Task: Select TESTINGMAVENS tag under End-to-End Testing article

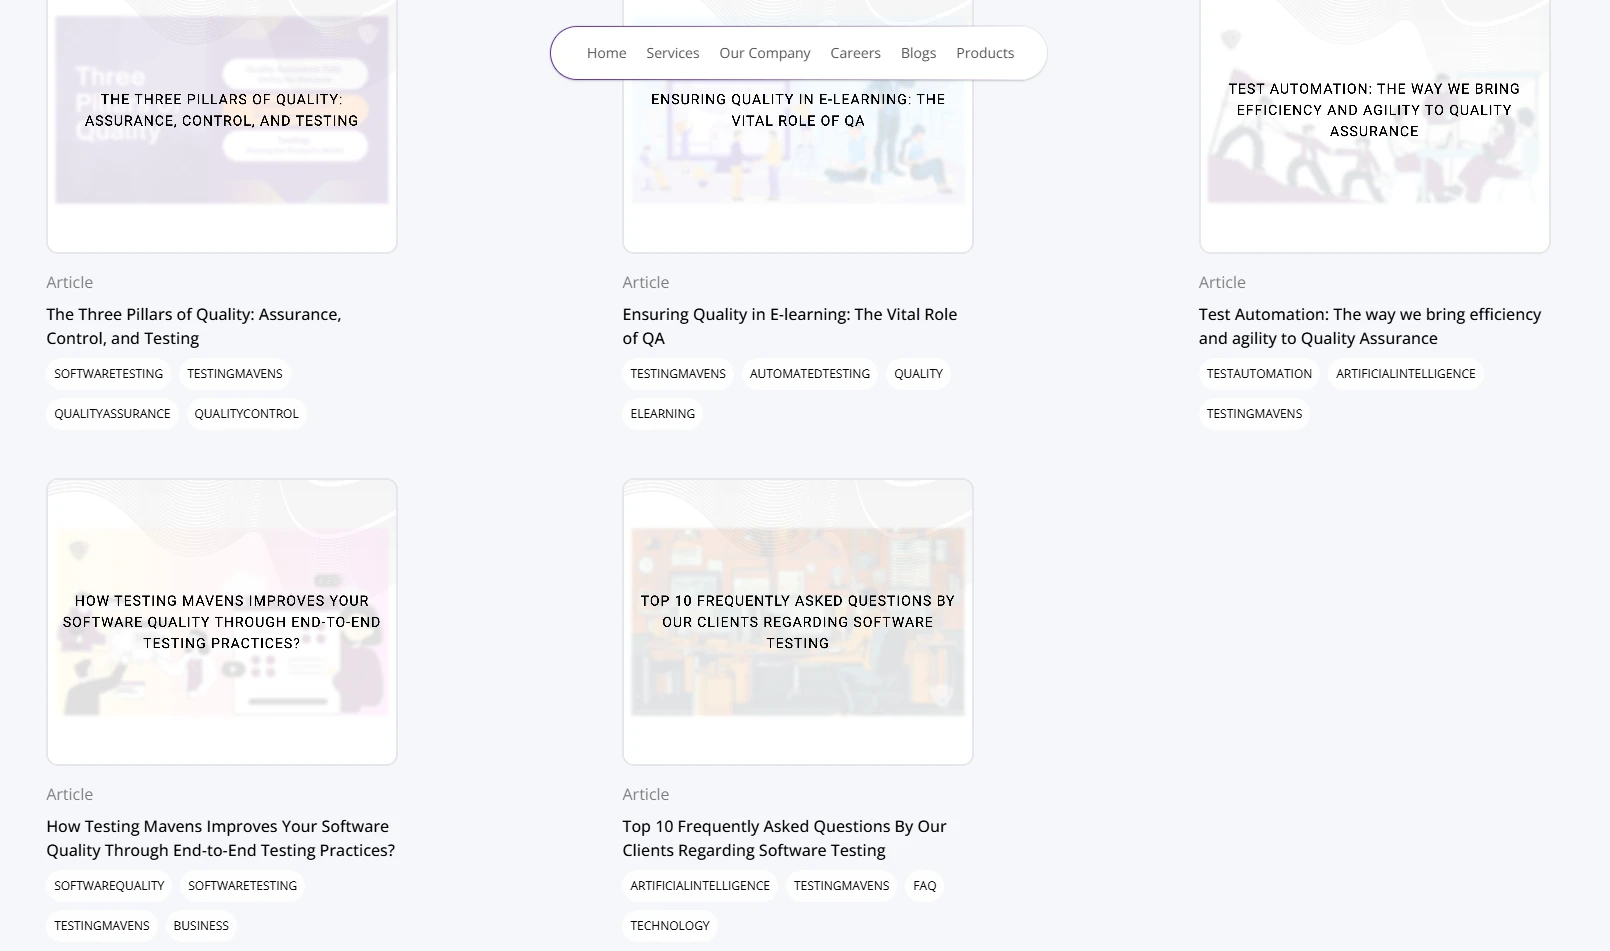Action: [102, 926]
